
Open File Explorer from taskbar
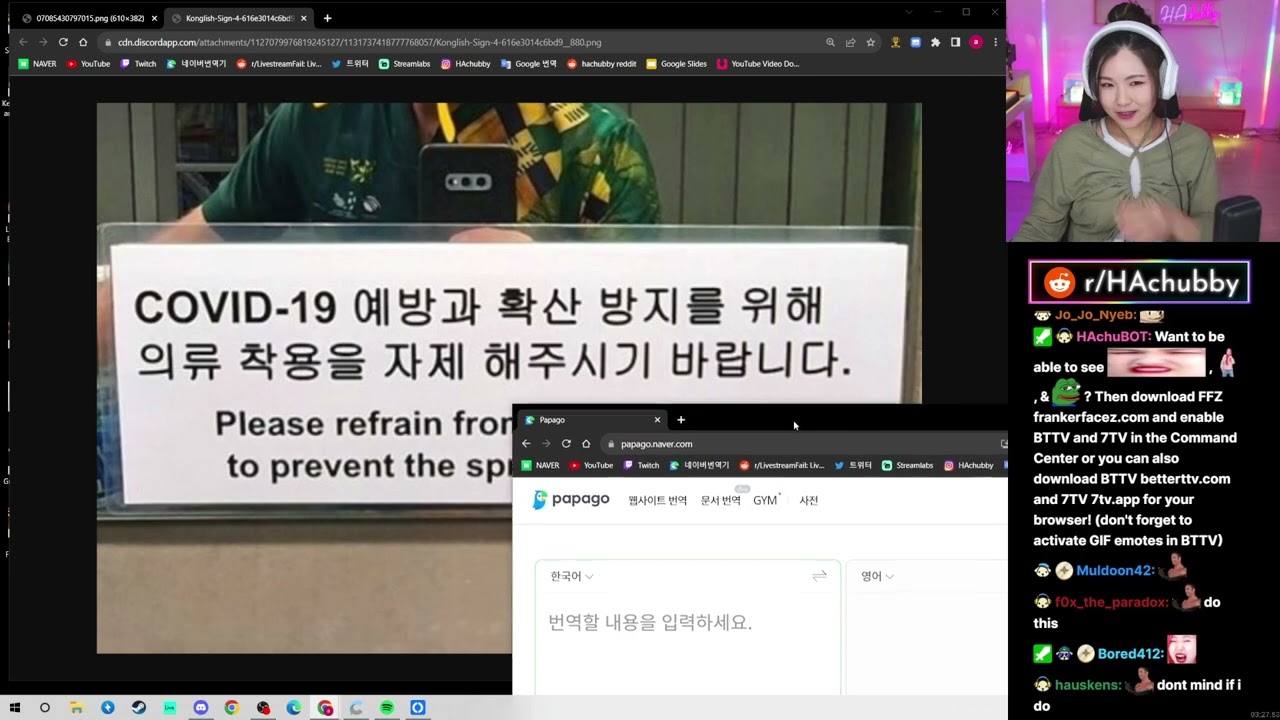[76, 708]
